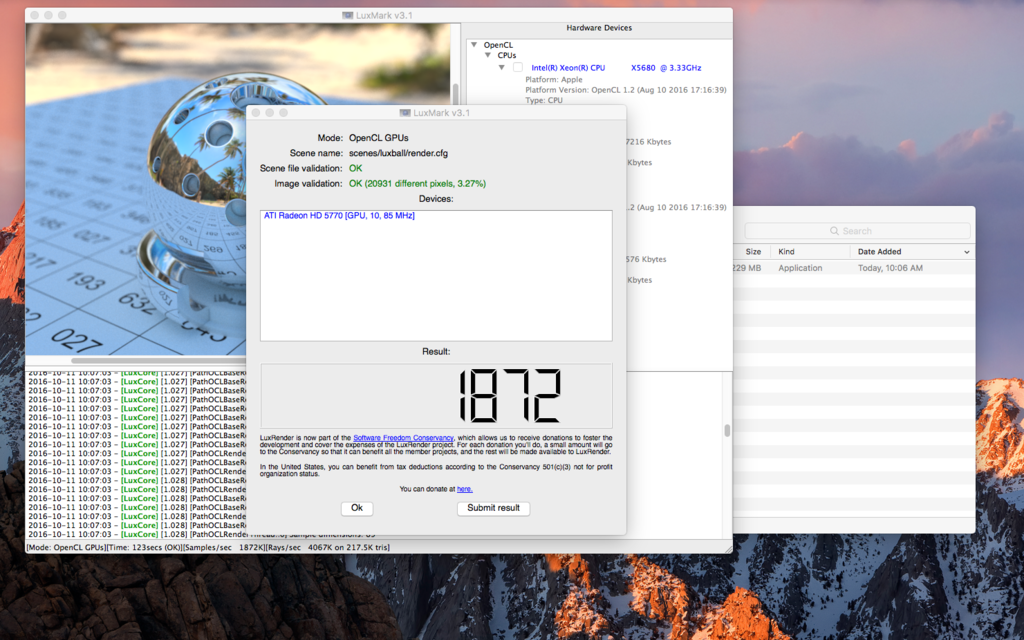This screenshot has width=1024, height=640.
Task: Click the Submit result button
Action: click(493, 508)
